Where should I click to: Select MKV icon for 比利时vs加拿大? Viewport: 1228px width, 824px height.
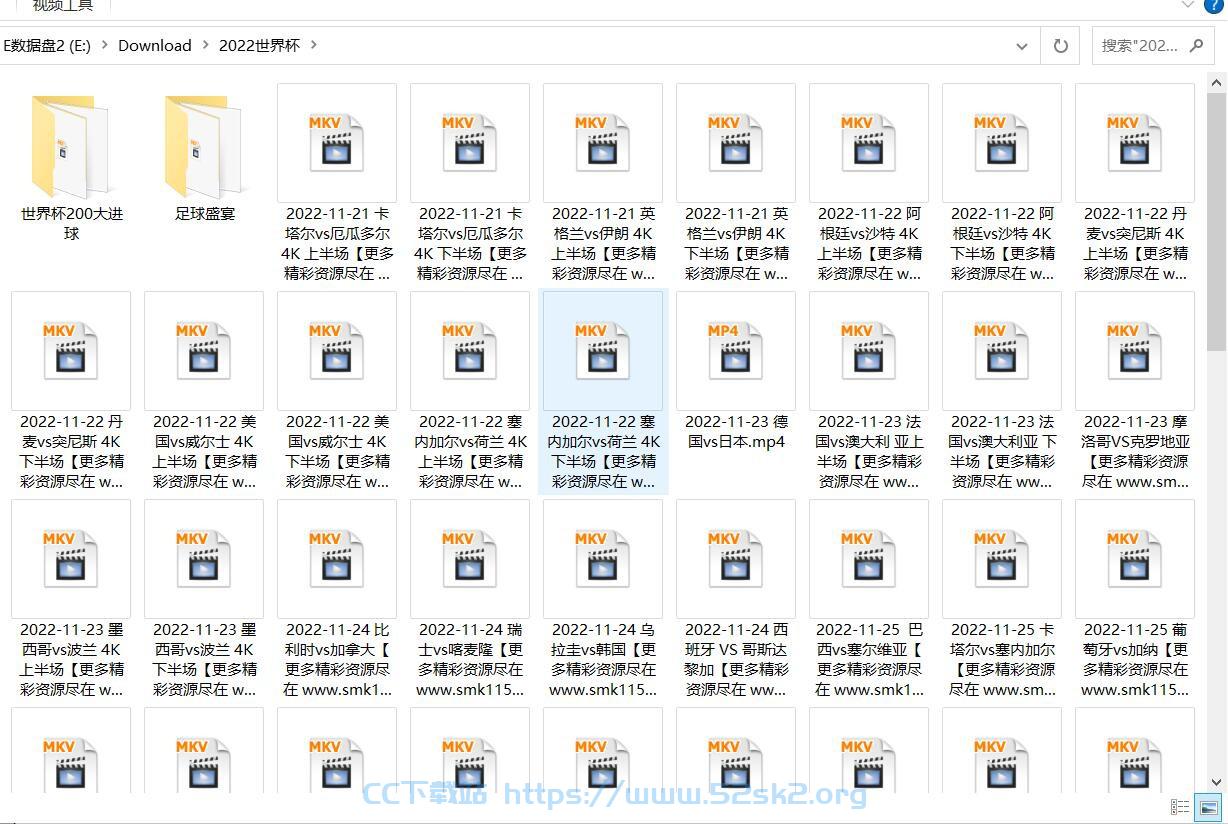(x=337, y=559)
